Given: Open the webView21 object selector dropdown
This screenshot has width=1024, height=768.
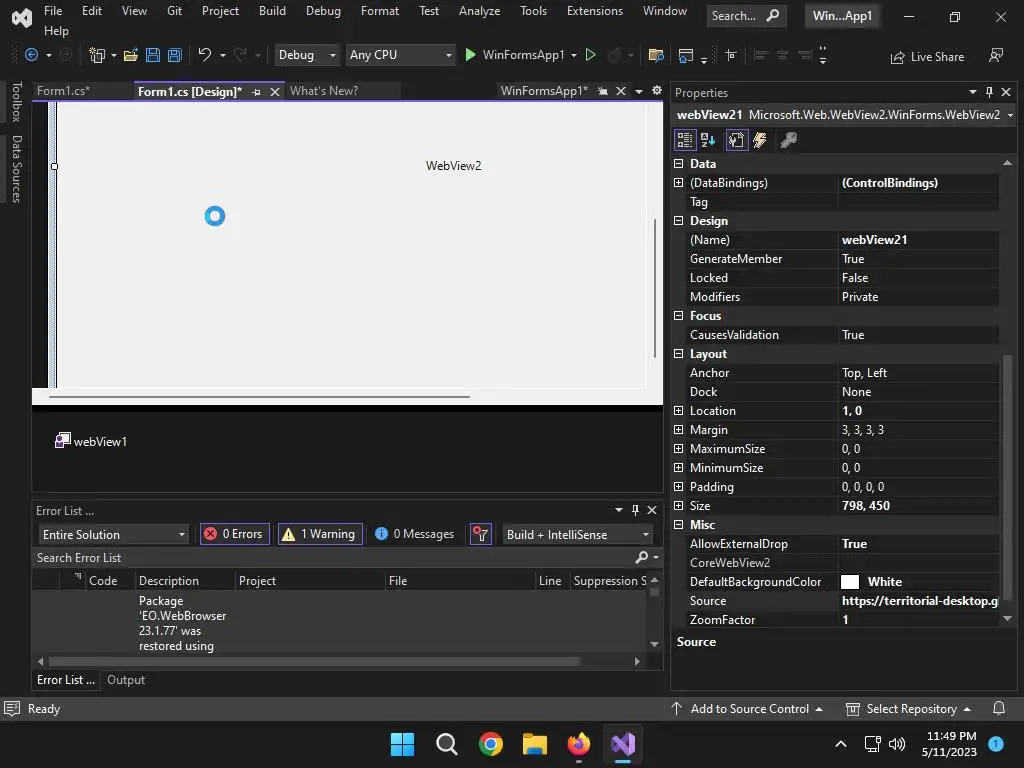Looking at the screenshot, I should click(x=1010, y=115).
